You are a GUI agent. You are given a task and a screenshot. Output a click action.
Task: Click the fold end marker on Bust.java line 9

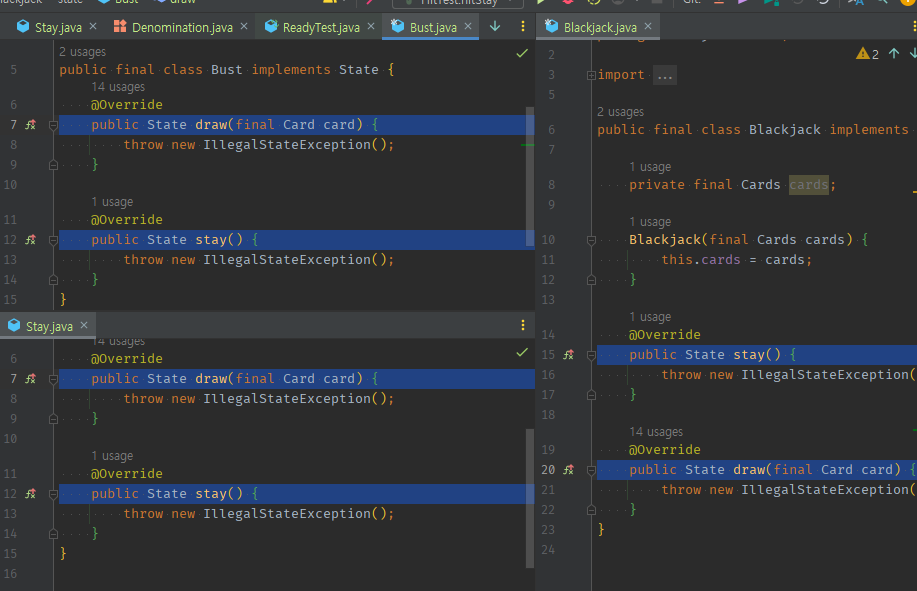[x=53, y=165]
